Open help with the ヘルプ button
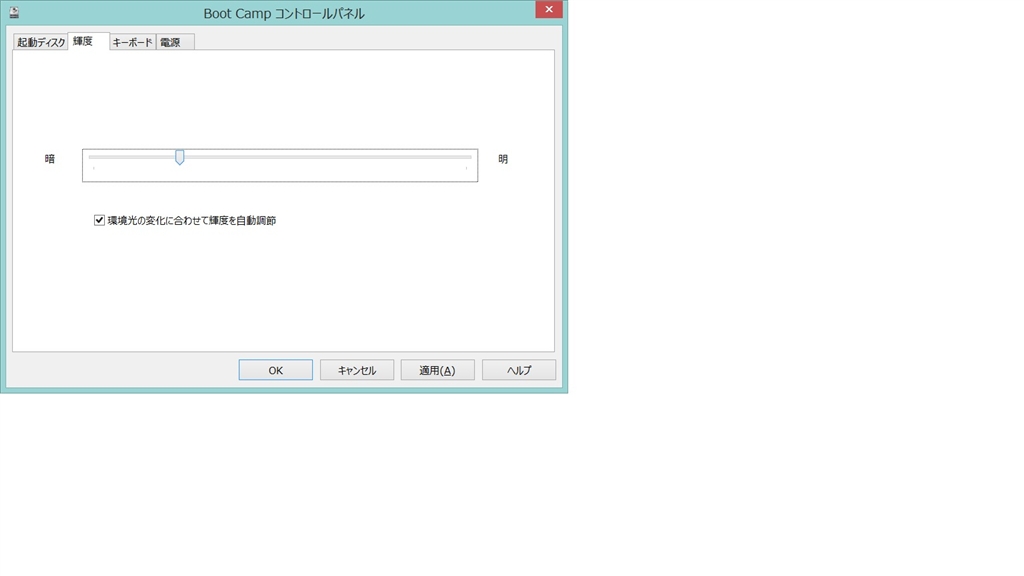Screen dimensions: 1024x576 pos(519,370)
